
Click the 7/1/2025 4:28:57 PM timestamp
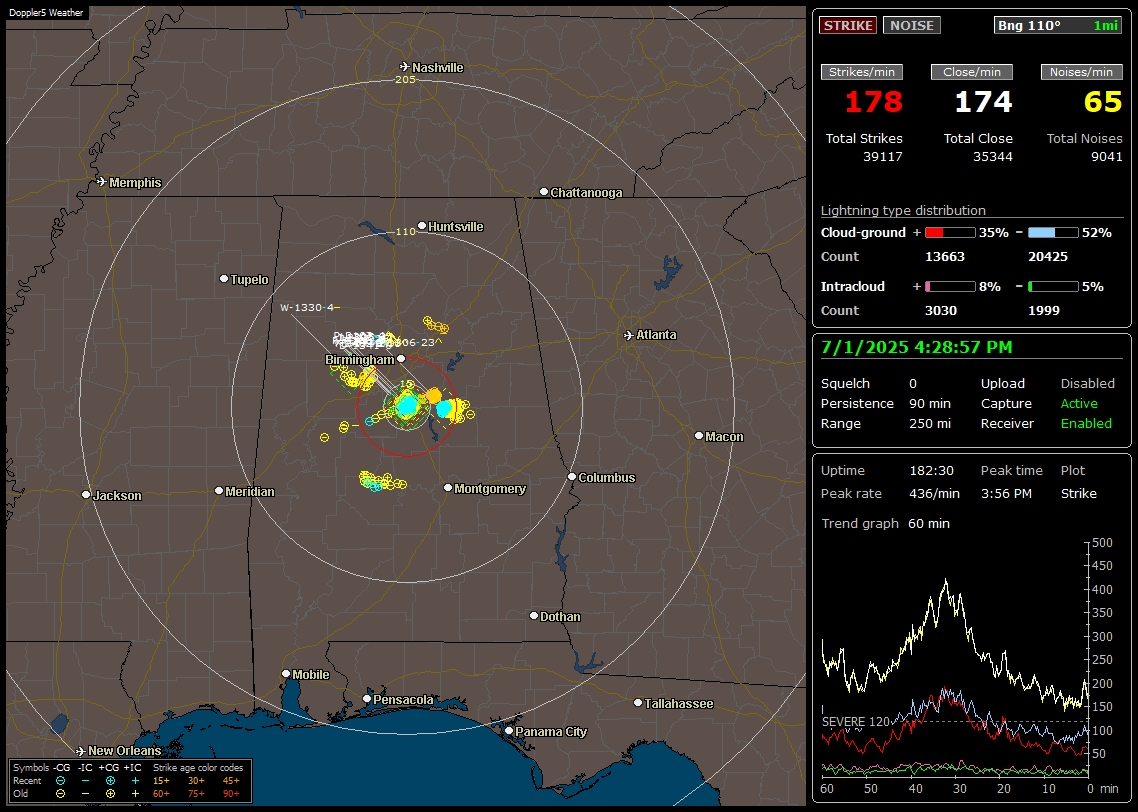click(917, 348)
